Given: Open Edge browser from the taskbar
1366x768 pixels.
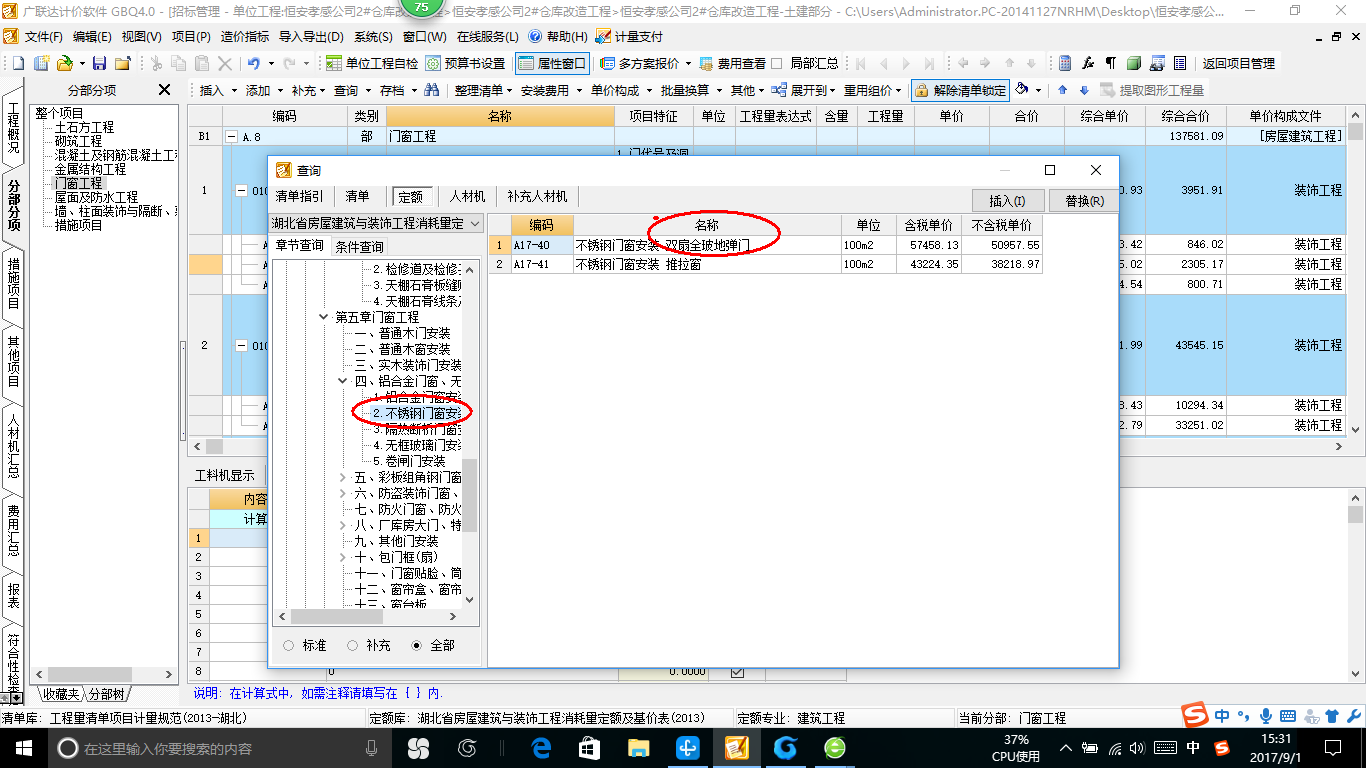Looking at the screenshot, I should point(541,748).
